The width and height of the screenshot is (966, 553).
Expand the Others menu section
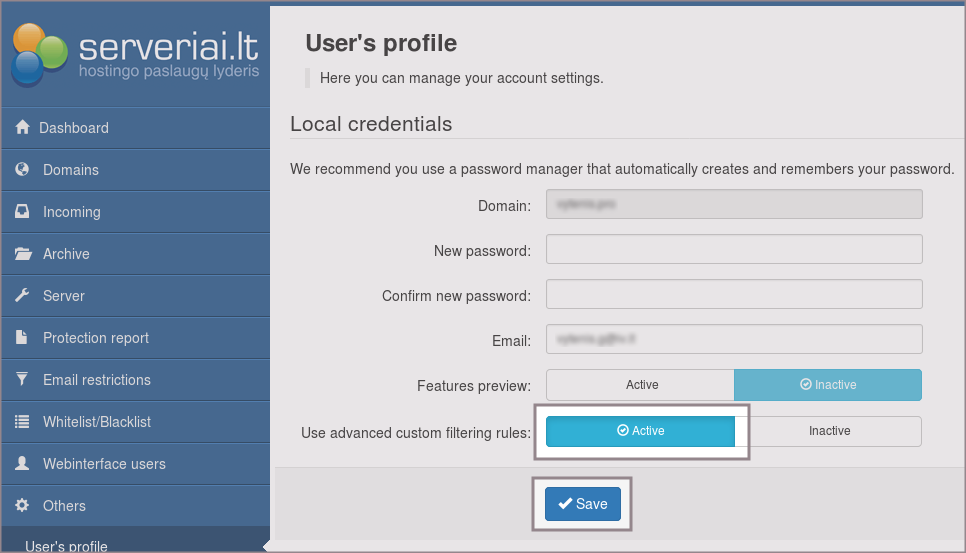[x=64, y=506]
